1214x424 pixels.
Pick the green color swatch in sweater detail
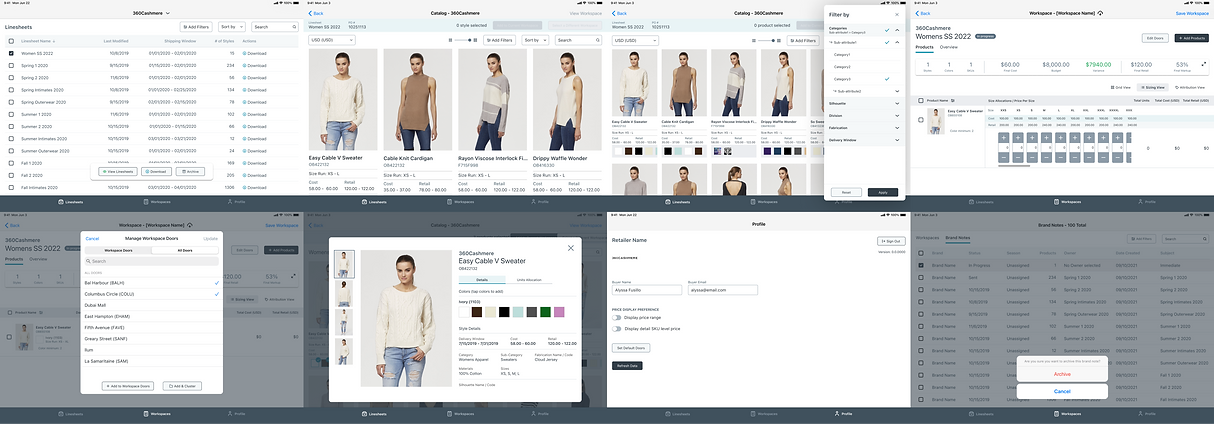(545, 311)
